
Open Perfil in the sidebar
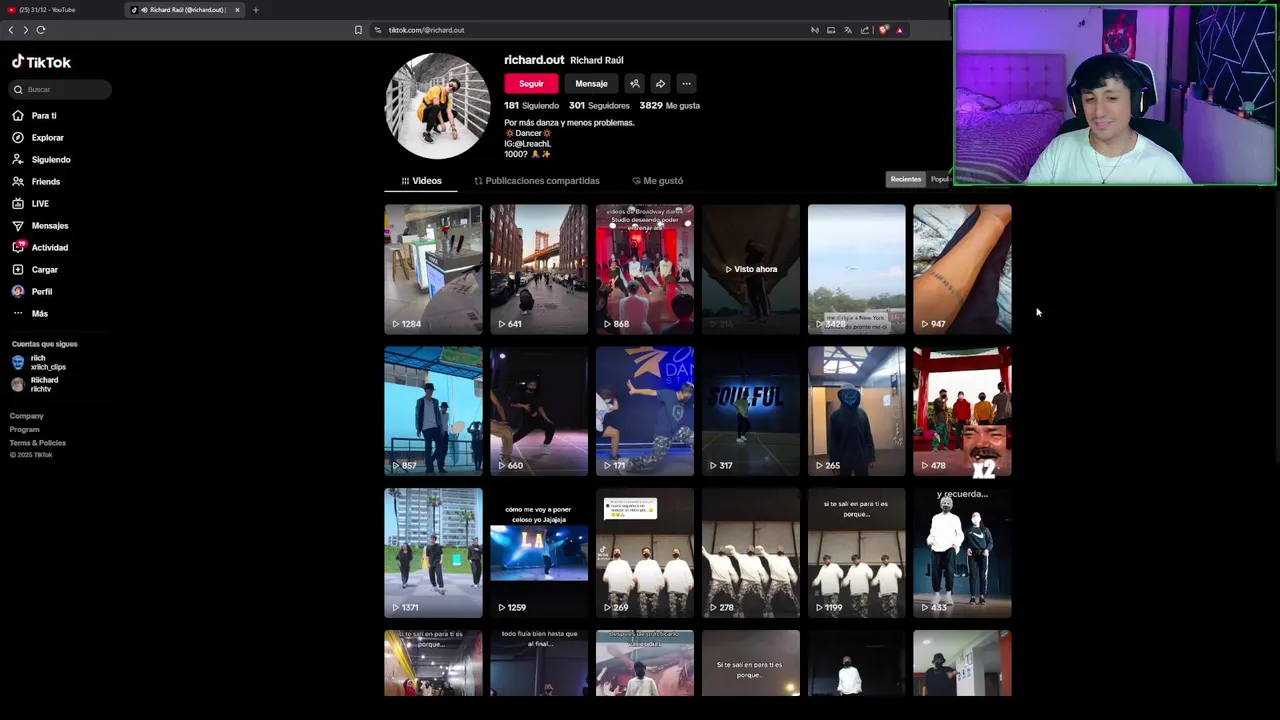[32, 291]
